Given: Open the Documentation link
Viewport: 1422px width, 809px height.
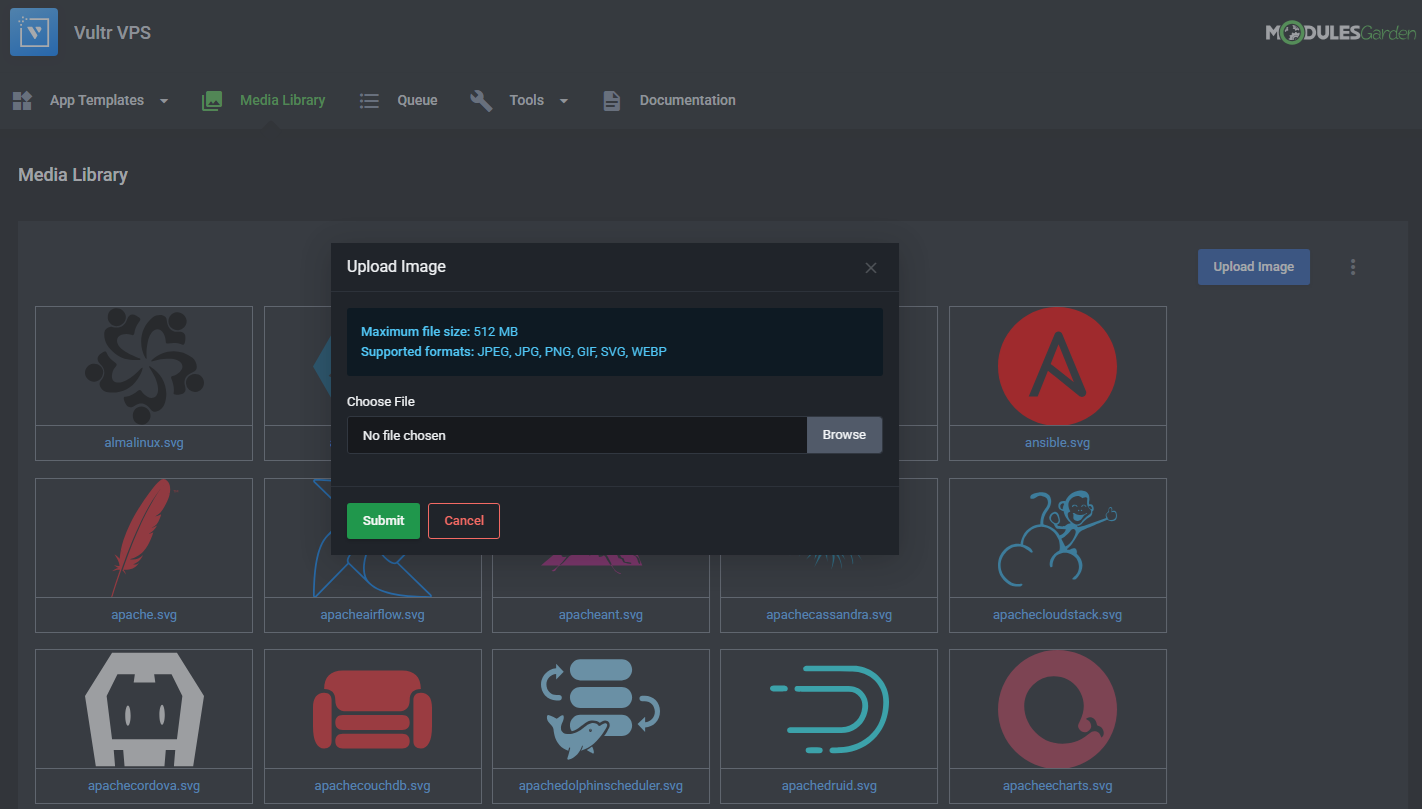Looking at the screenshot, I should [688, 100].
